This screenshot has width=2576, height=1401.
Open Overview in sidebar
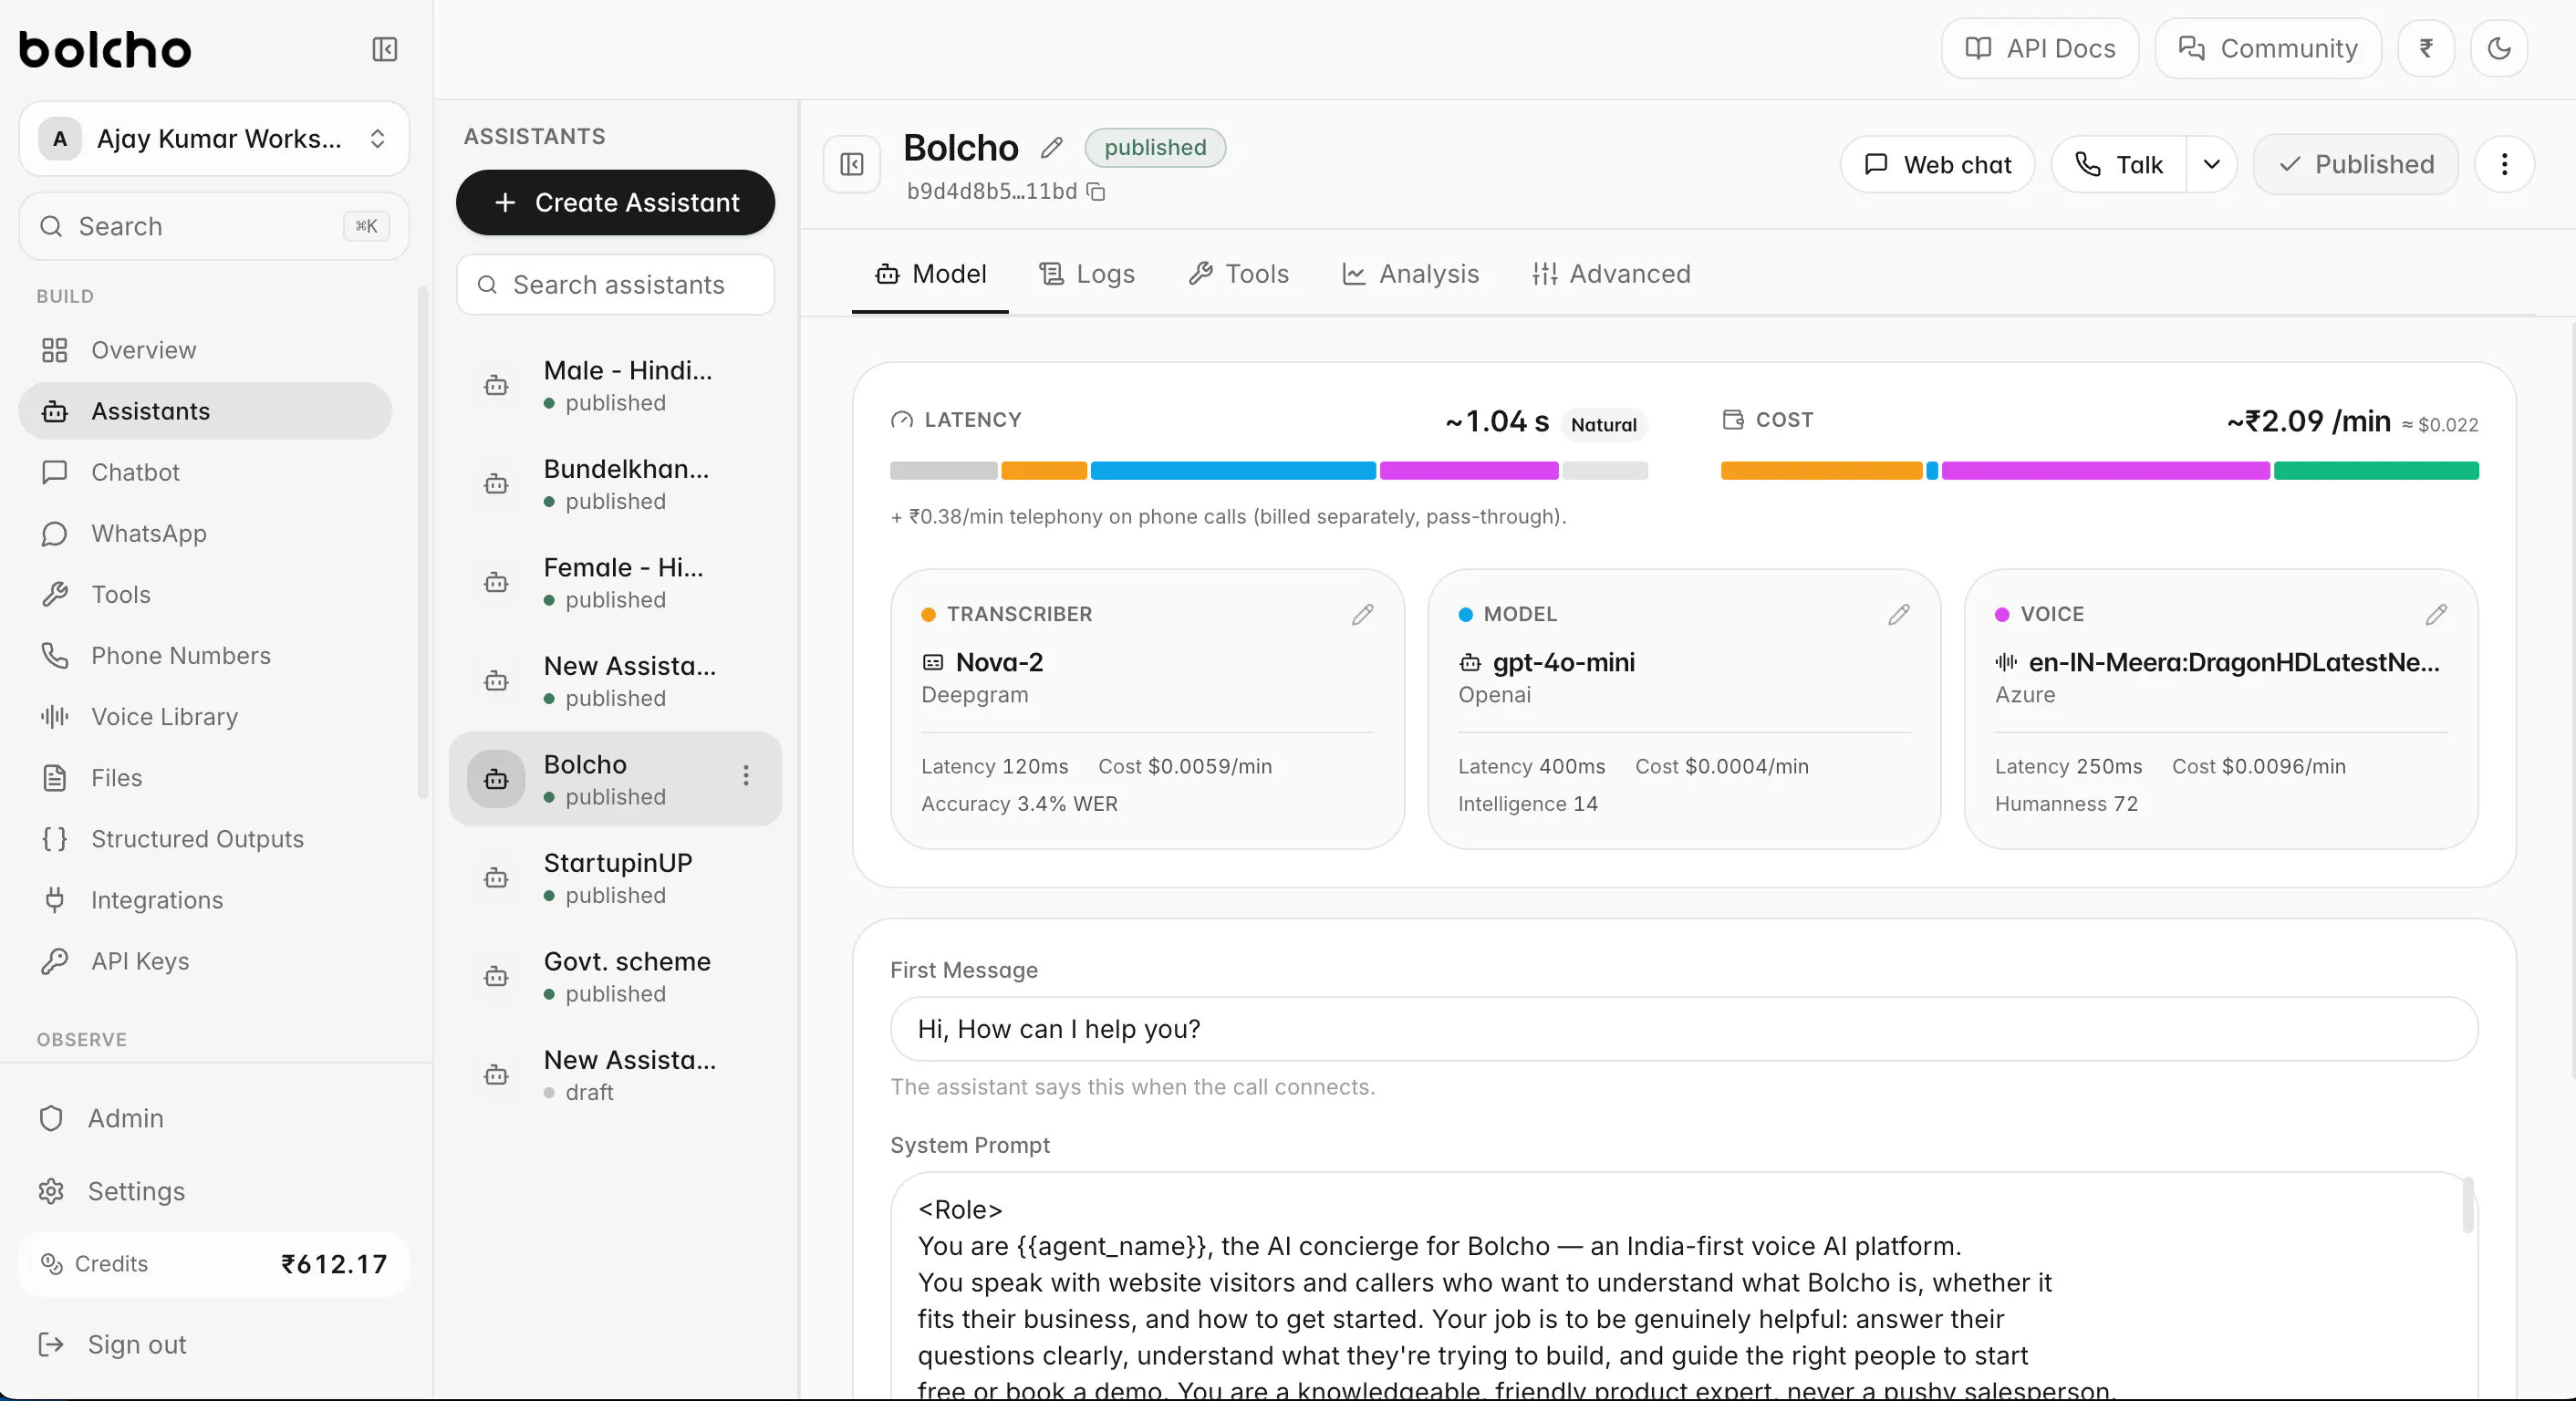click(205, 350)
